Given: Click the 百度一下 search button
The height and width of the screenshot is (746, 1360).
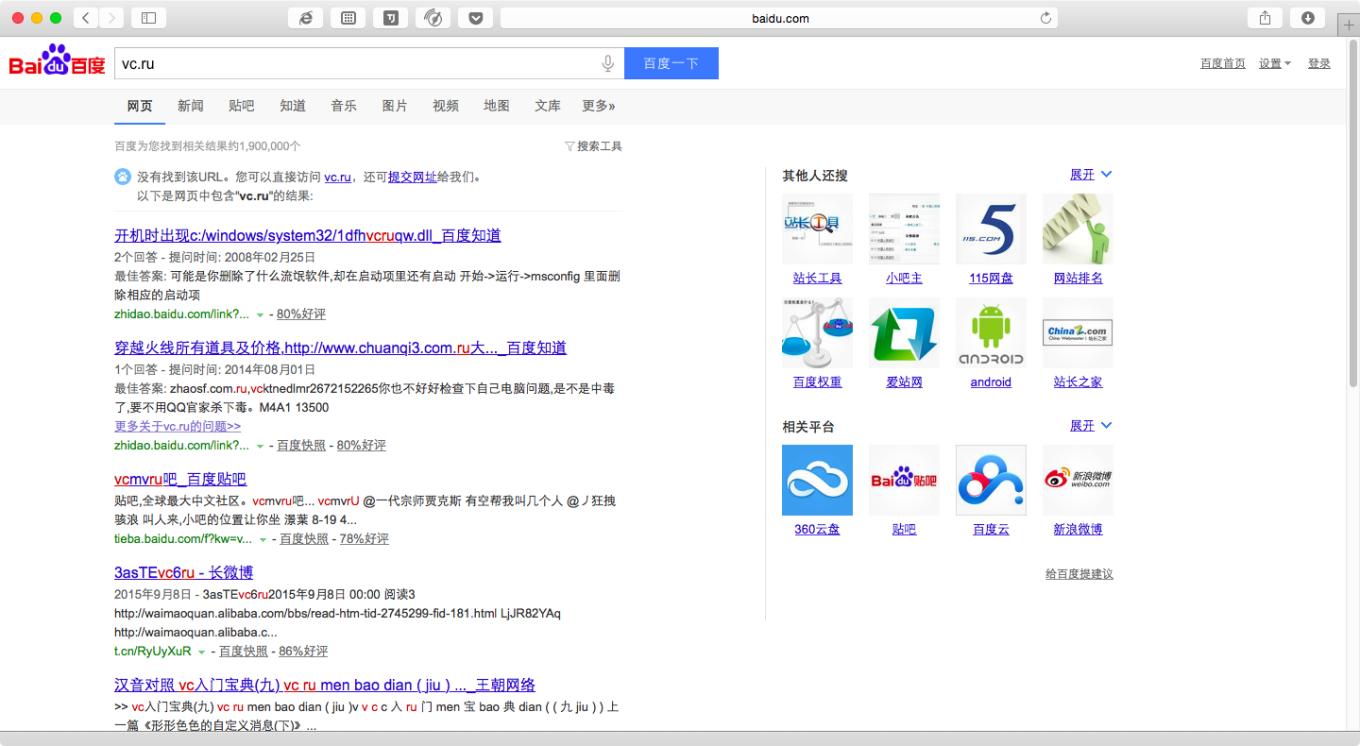Looking at the screenshot, I should 671,64.
